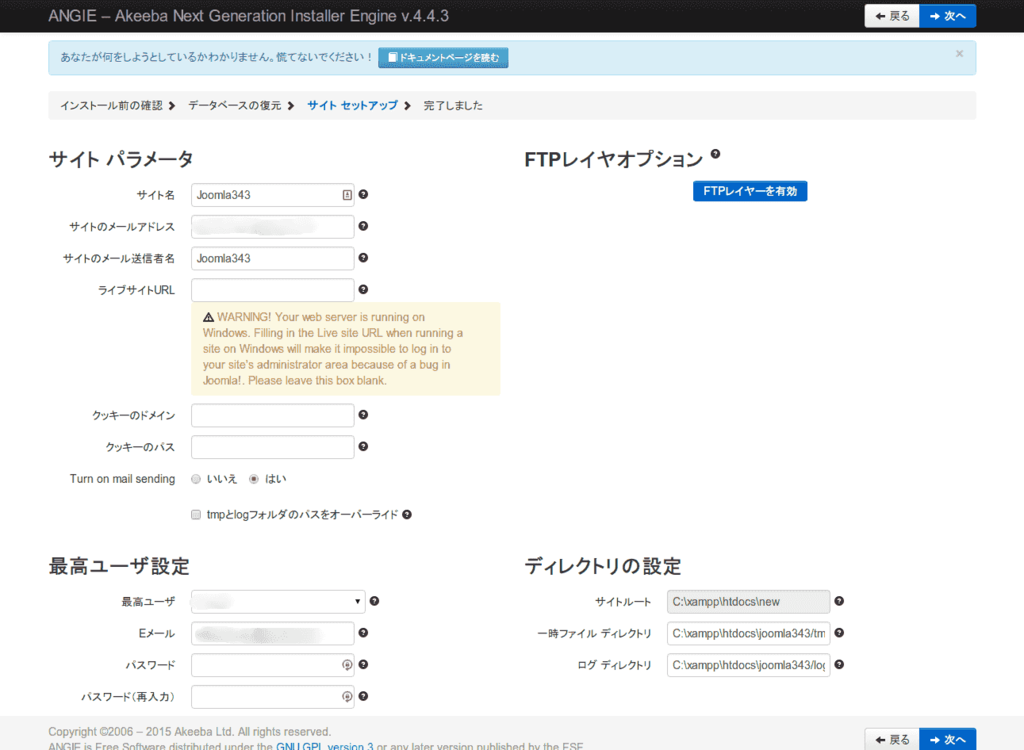Screen dimensions: 1024x750
Task: Click the top 次へ button
Action: click(947, 16)
